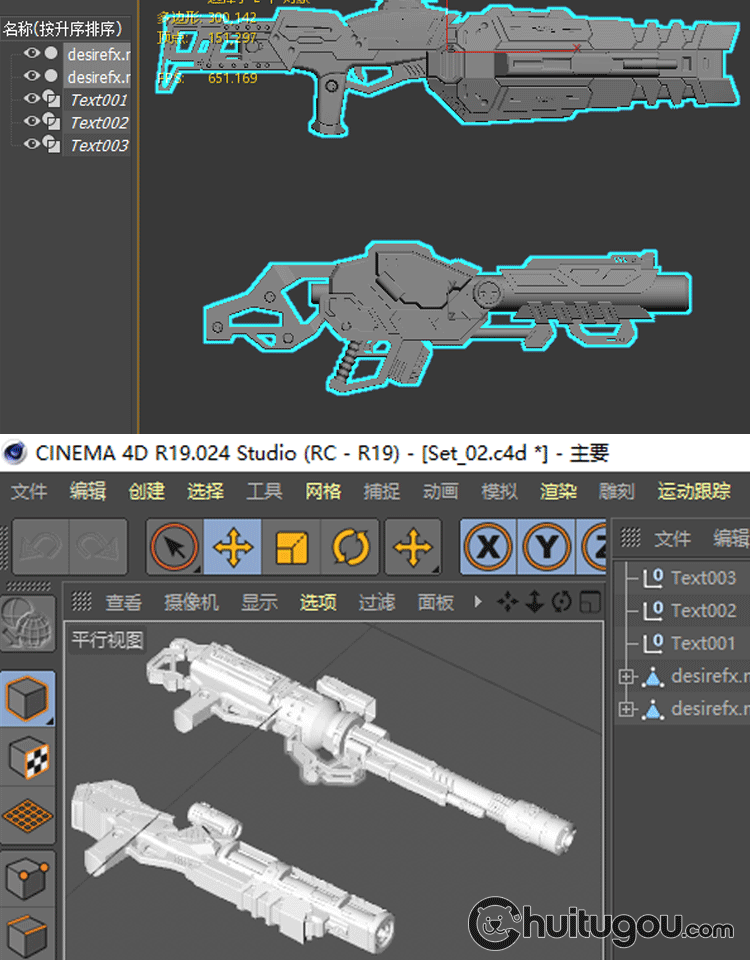The height and width of the screenshot is (960, 750).
Task: Click the Undo arrow button
Action: point(39,548)
